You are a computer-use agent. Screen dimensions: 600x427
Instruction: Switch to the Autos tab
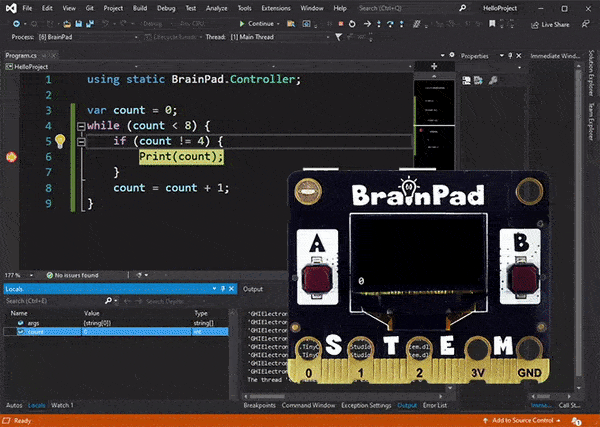[x=14, y=405]
